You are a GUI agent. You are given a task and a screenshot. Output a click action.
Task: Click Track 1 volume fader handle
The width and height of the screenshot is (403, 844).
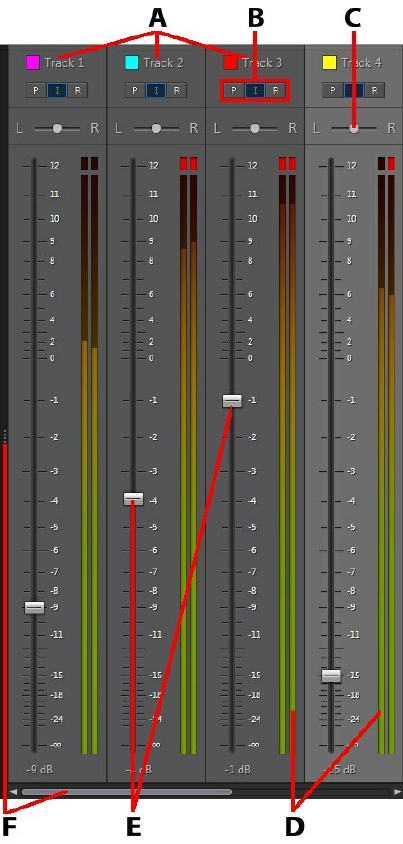tap(34, 607)
